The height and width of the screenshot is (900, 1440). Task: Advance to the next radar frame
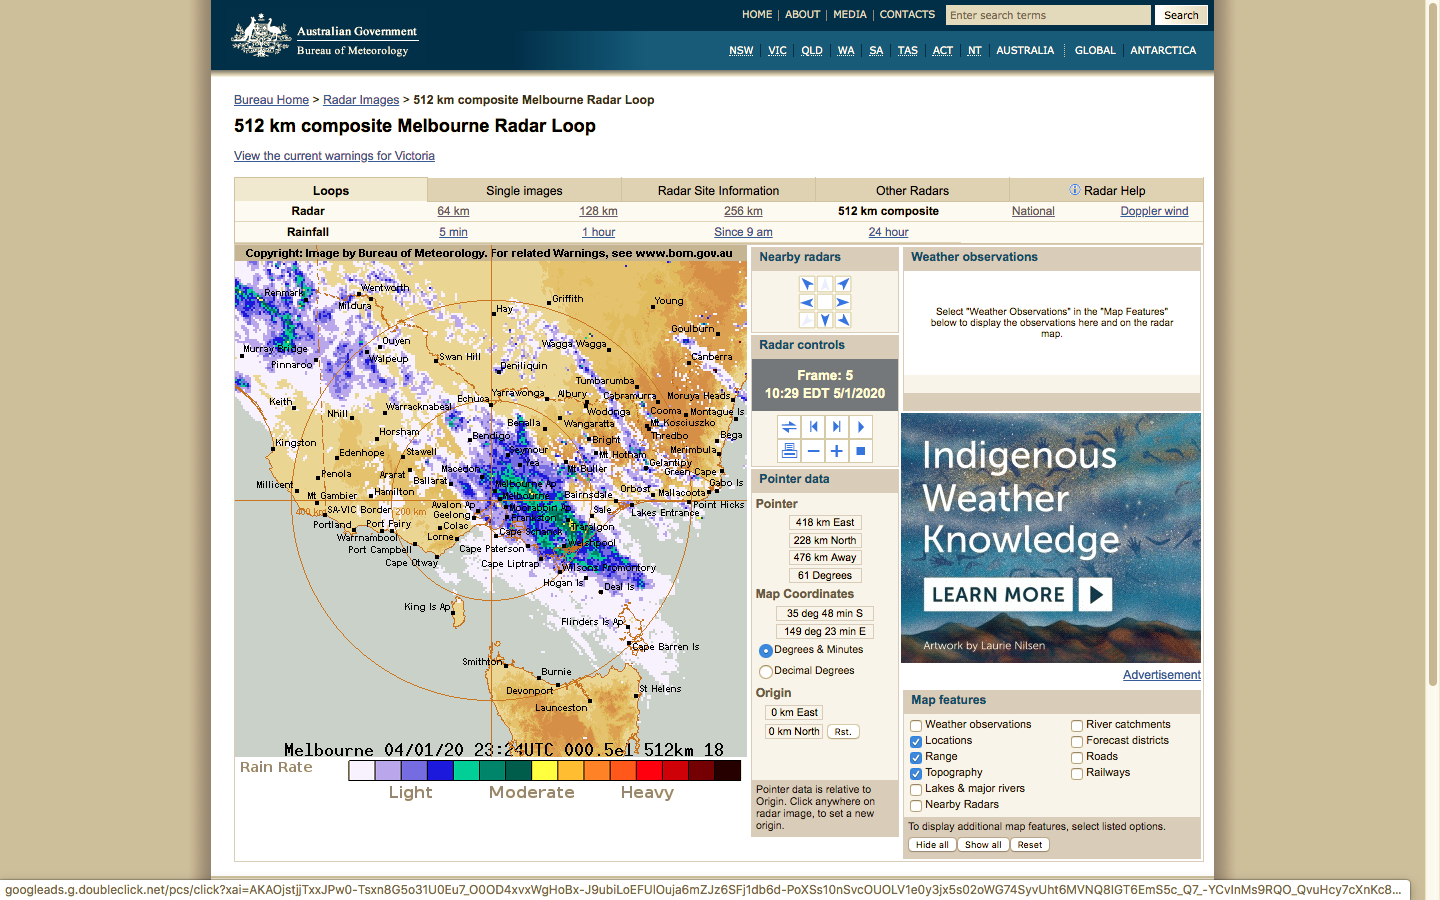pos(837,427)
